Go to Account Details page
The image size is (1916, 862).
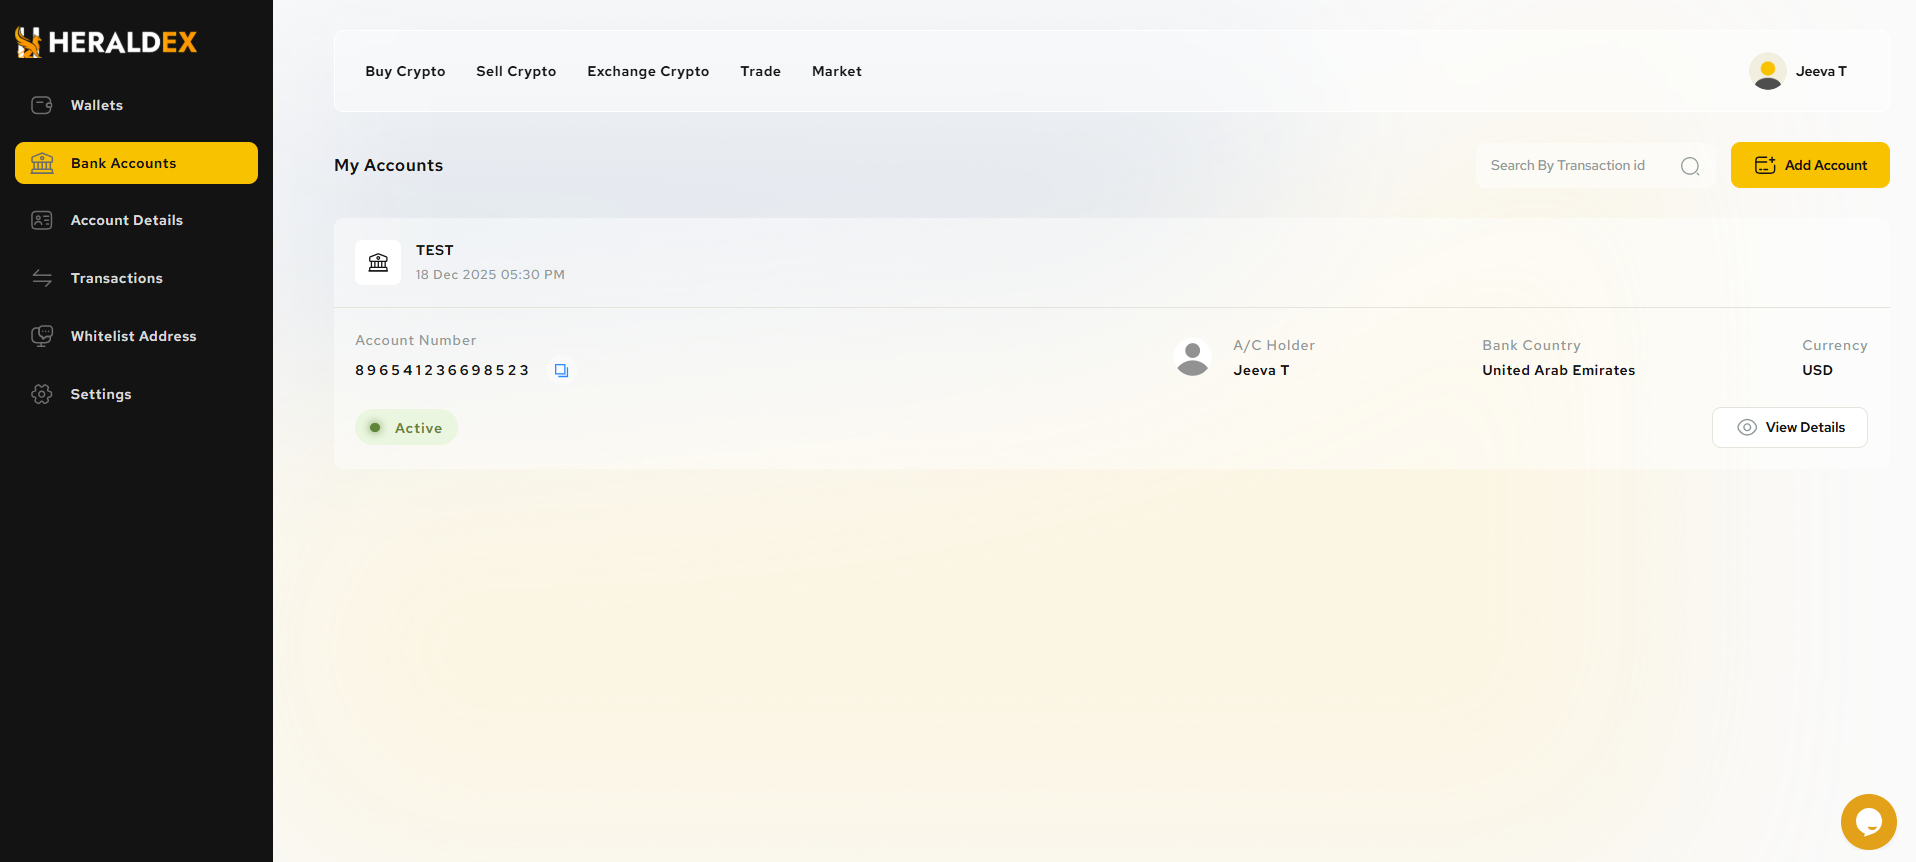pos(126,220)
